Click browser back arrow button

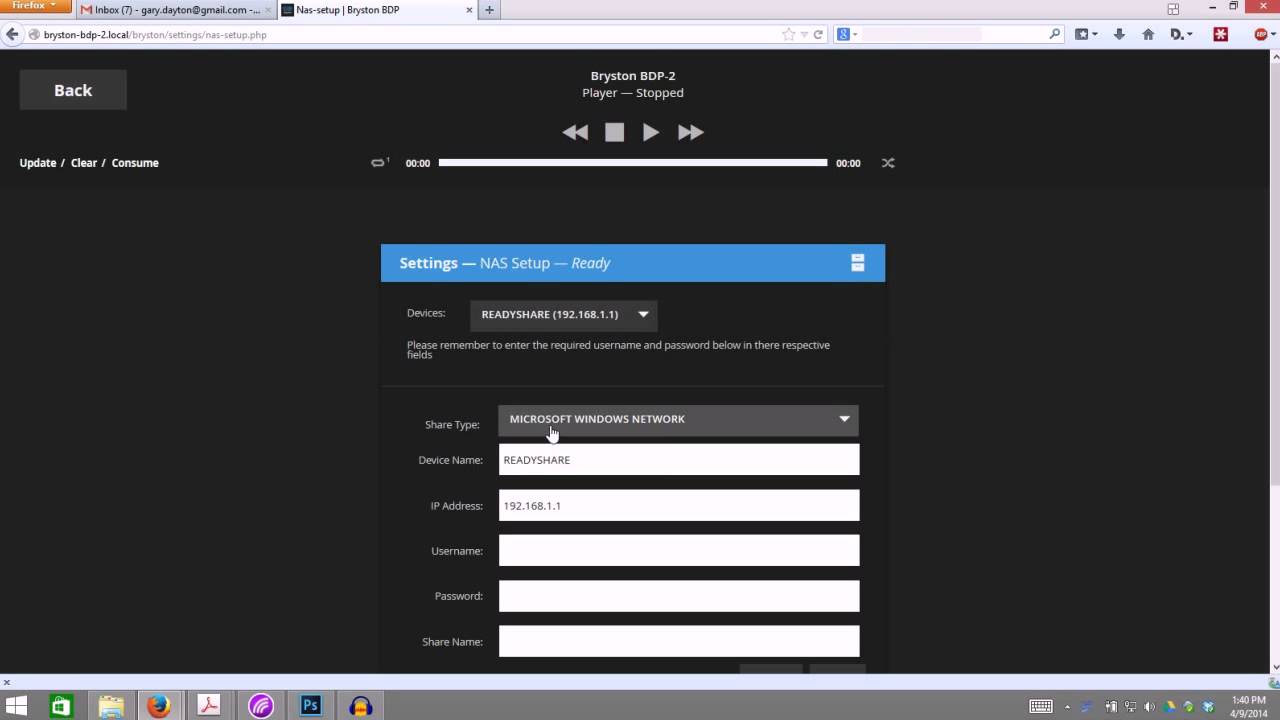[12, 34]
